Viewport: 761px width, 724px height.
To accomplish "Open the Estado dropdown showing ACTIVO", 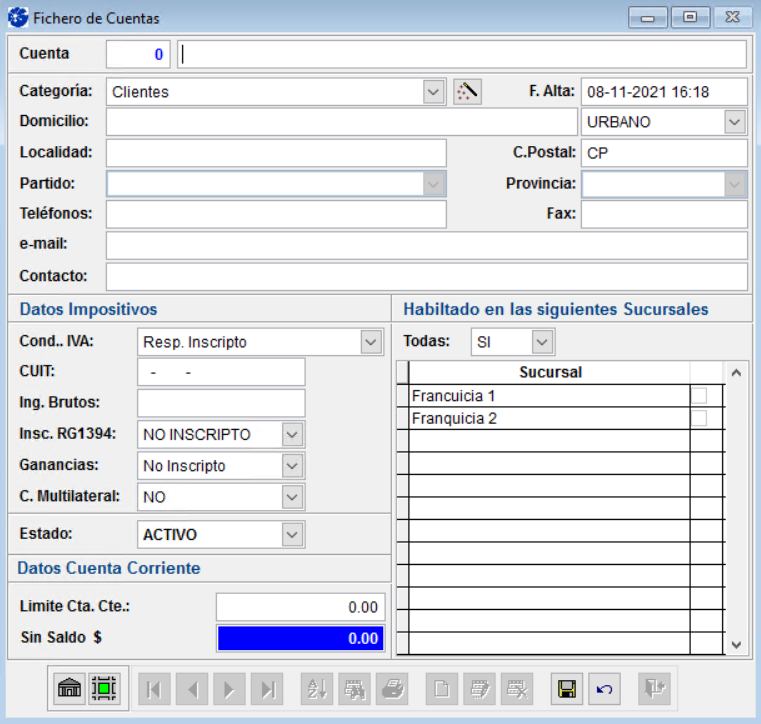I will coord(292,535).
